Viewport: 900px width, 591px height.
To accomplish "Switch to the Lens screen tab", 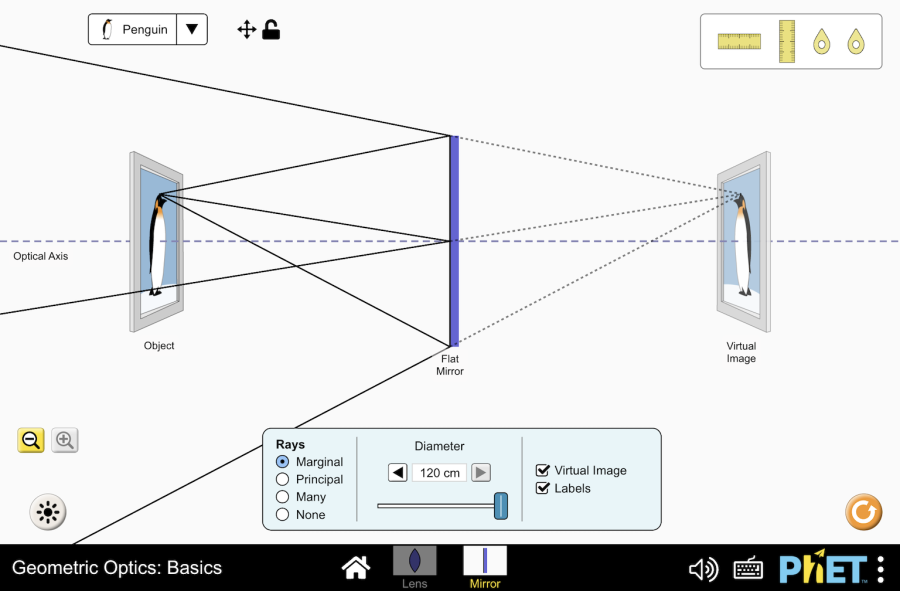I will tap(414, 566).
